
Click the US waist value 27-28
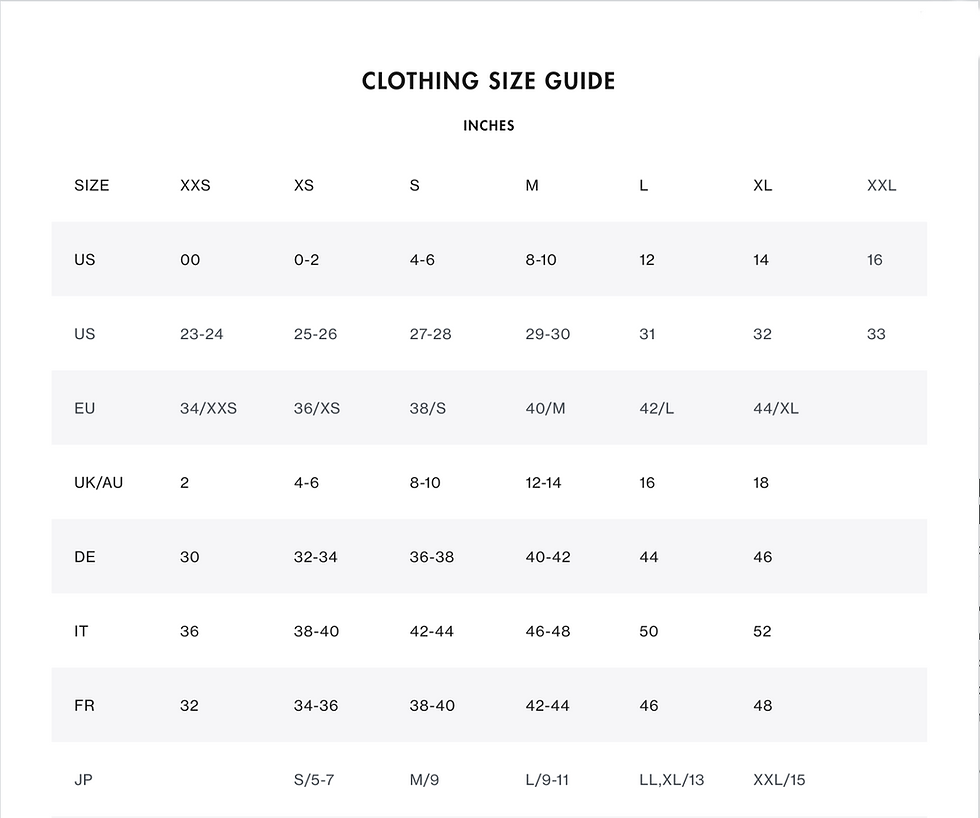[430, 334]
